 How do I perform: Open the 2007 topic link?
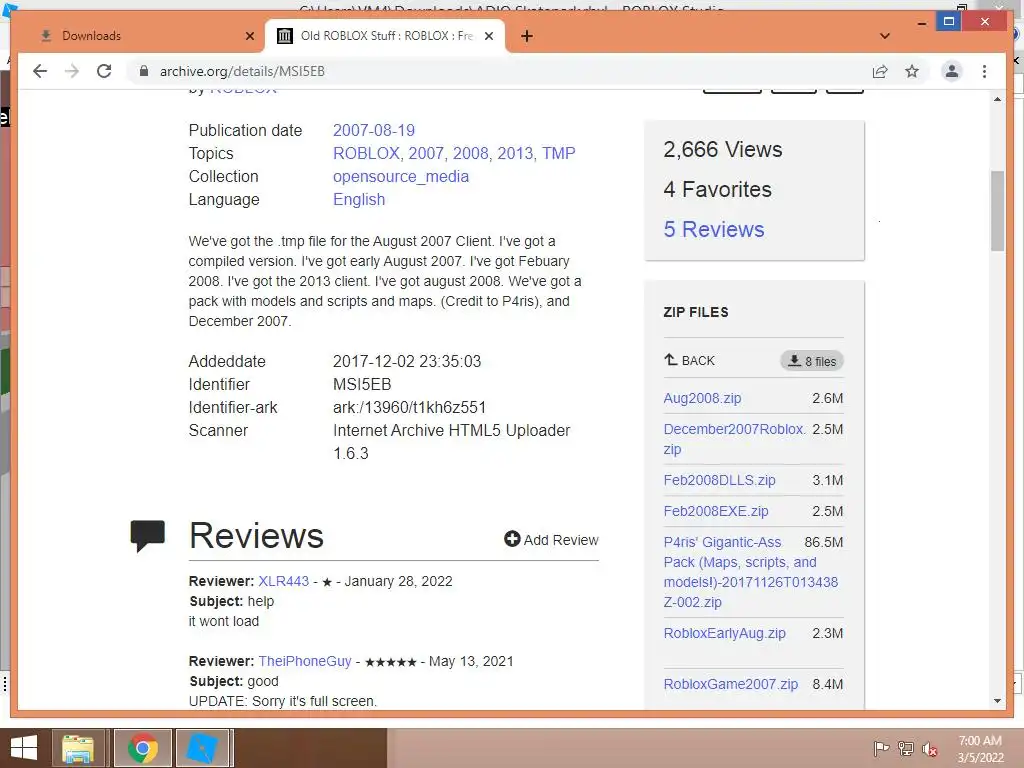[426, 153]
